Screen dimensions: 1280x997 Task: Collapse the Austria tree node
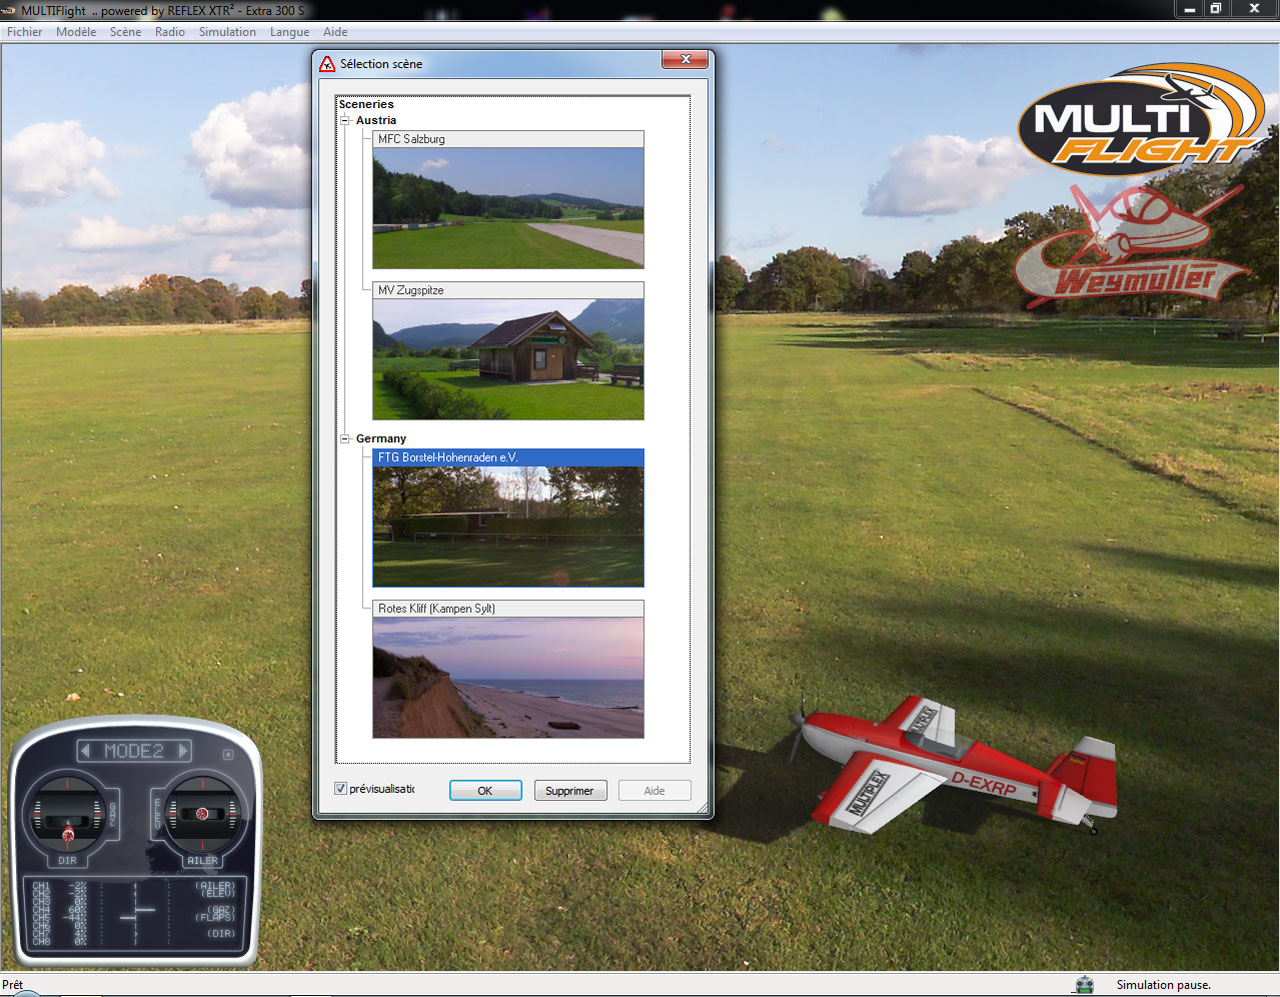pyautogui.click(x=345, y=120)
